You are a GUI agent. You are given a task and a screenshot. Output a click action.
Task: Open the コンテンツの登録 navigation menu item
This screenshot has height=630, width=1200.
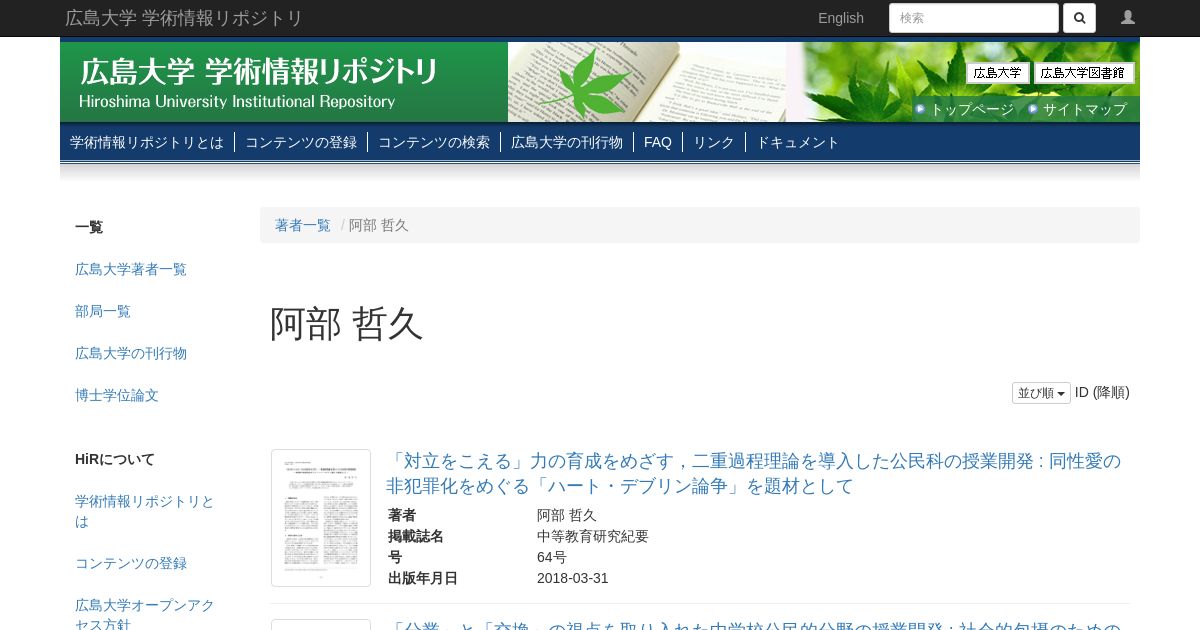click(301, 142)
